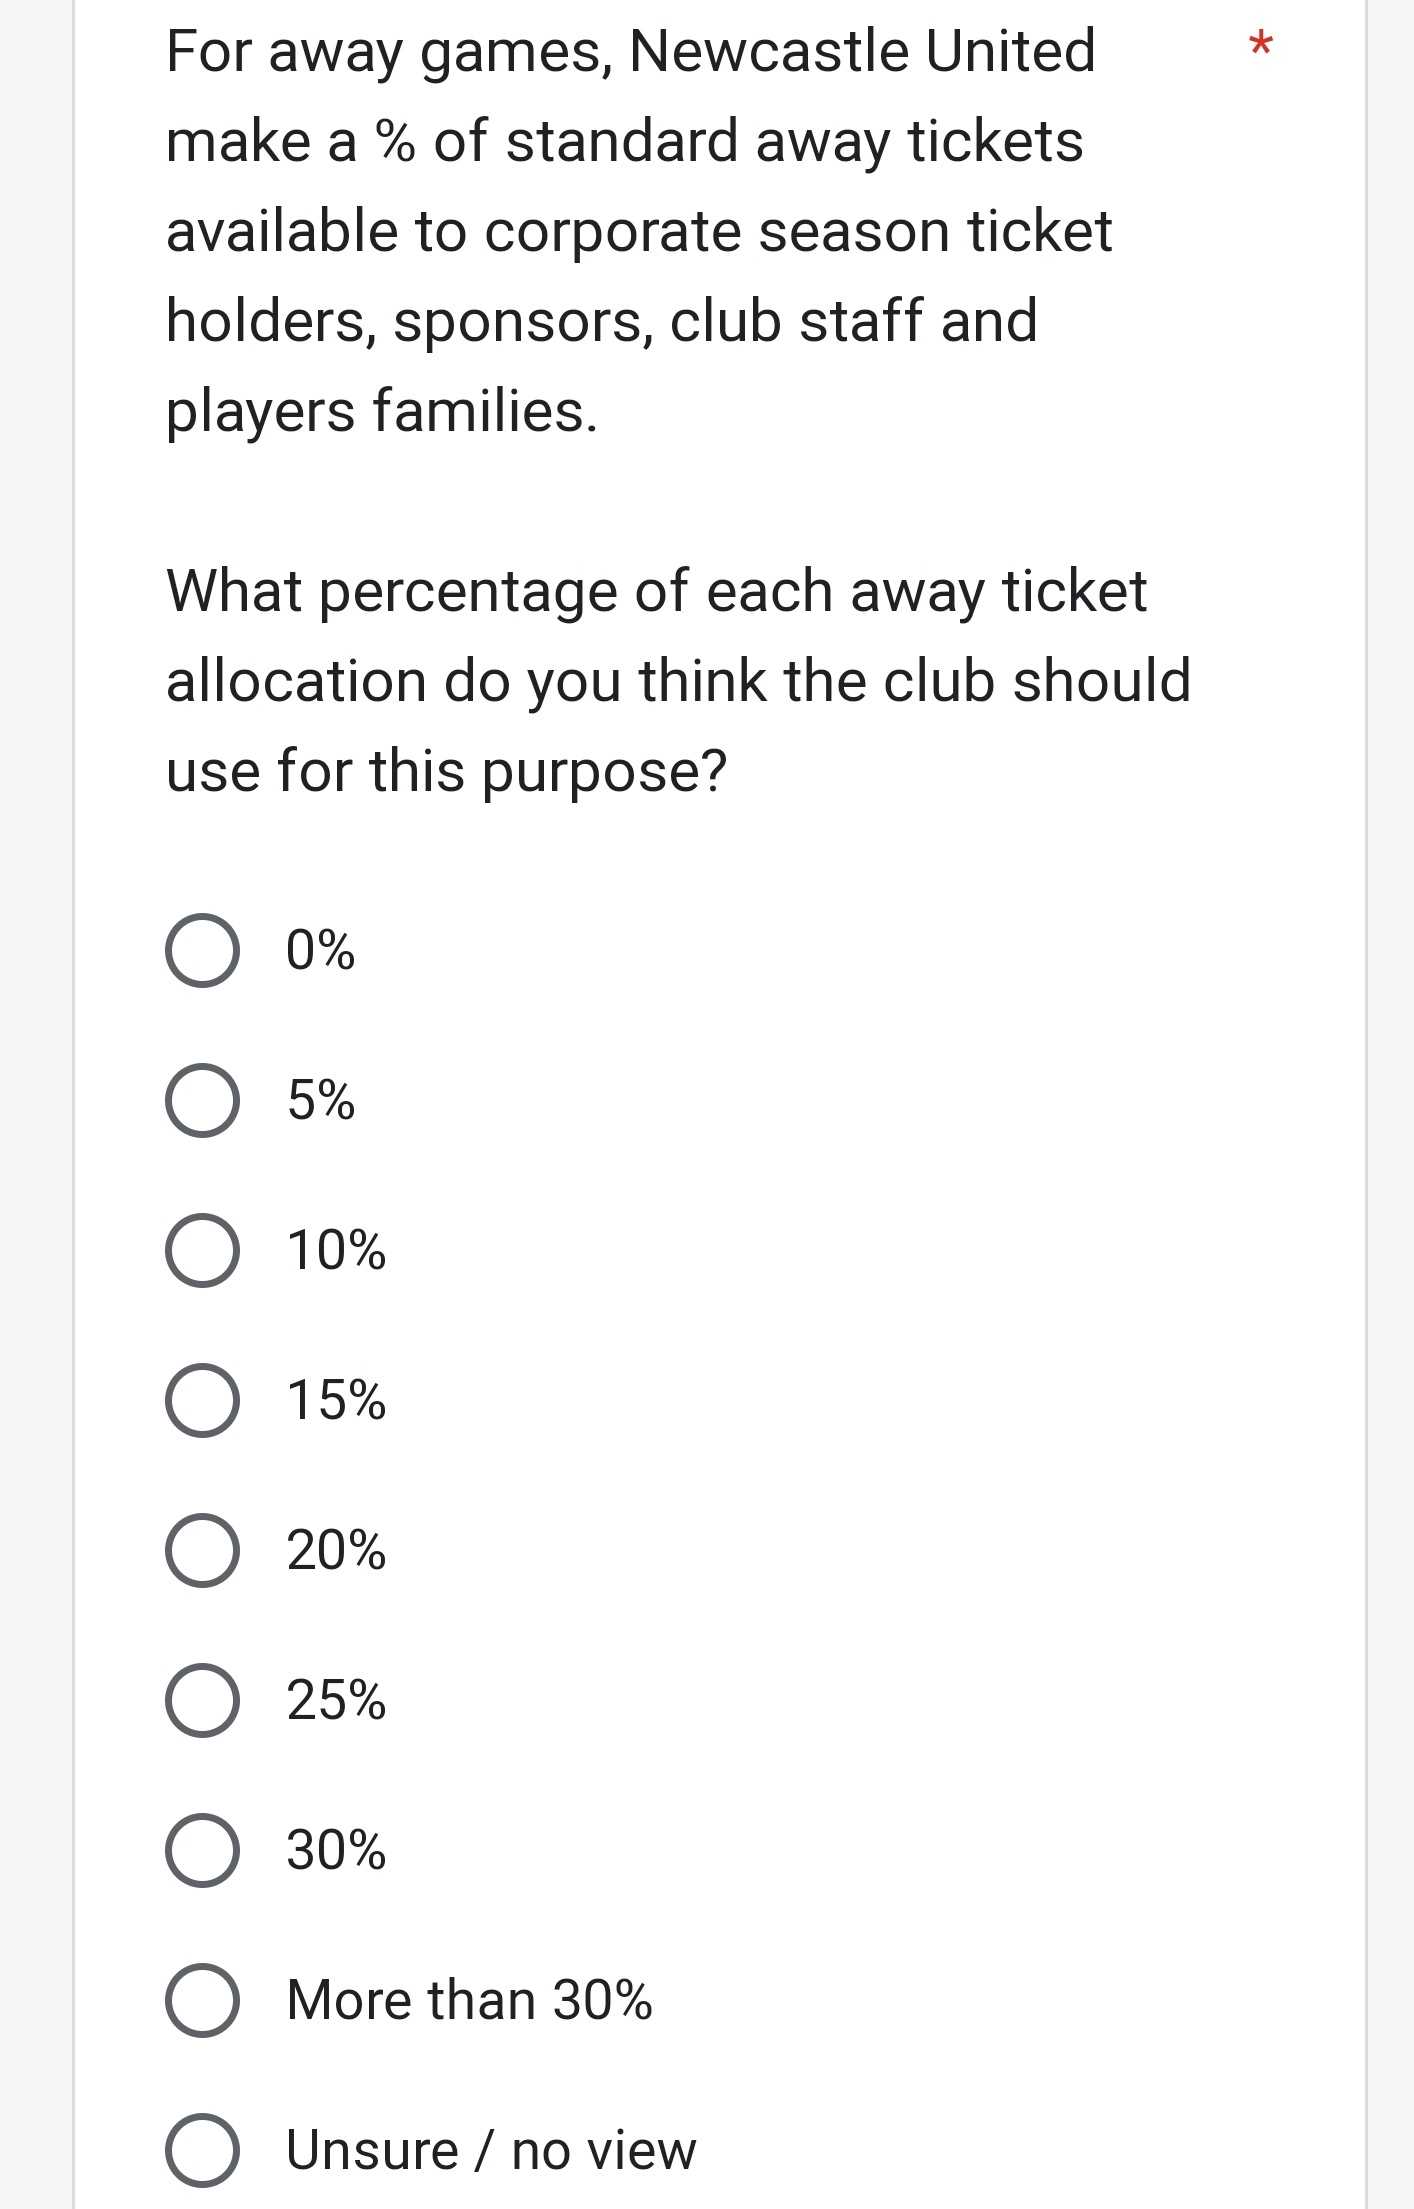The image size is (1414, 2209).
Task: Click the 'Unsure / no view' label text
Action: pos(491,2150)
